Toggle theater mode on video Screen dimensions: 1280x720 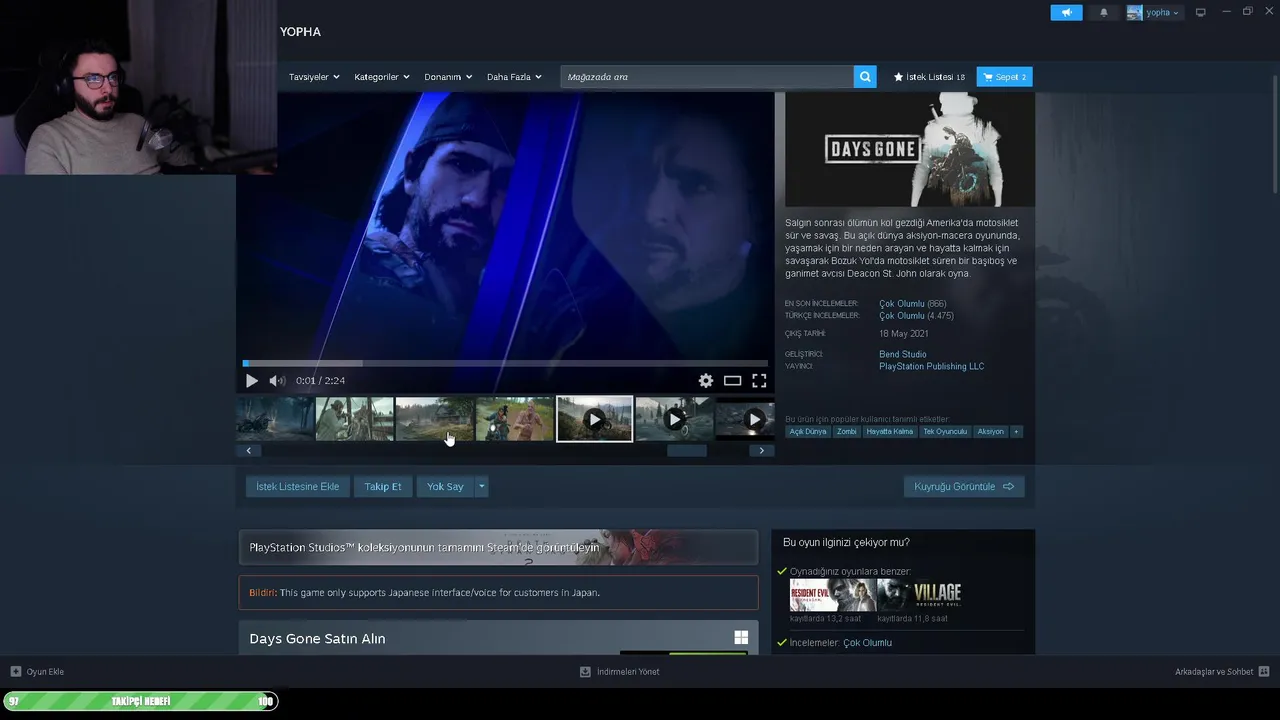pos(732,380)
